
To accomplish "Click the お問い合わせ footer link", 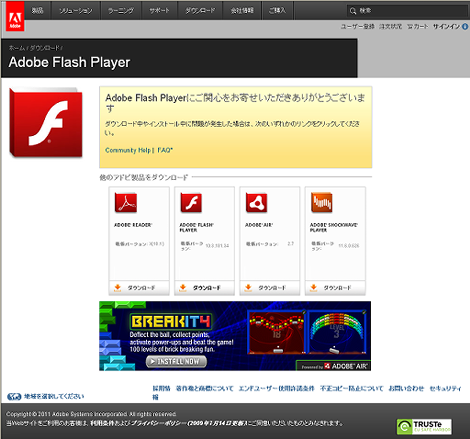I will (406, 388).
